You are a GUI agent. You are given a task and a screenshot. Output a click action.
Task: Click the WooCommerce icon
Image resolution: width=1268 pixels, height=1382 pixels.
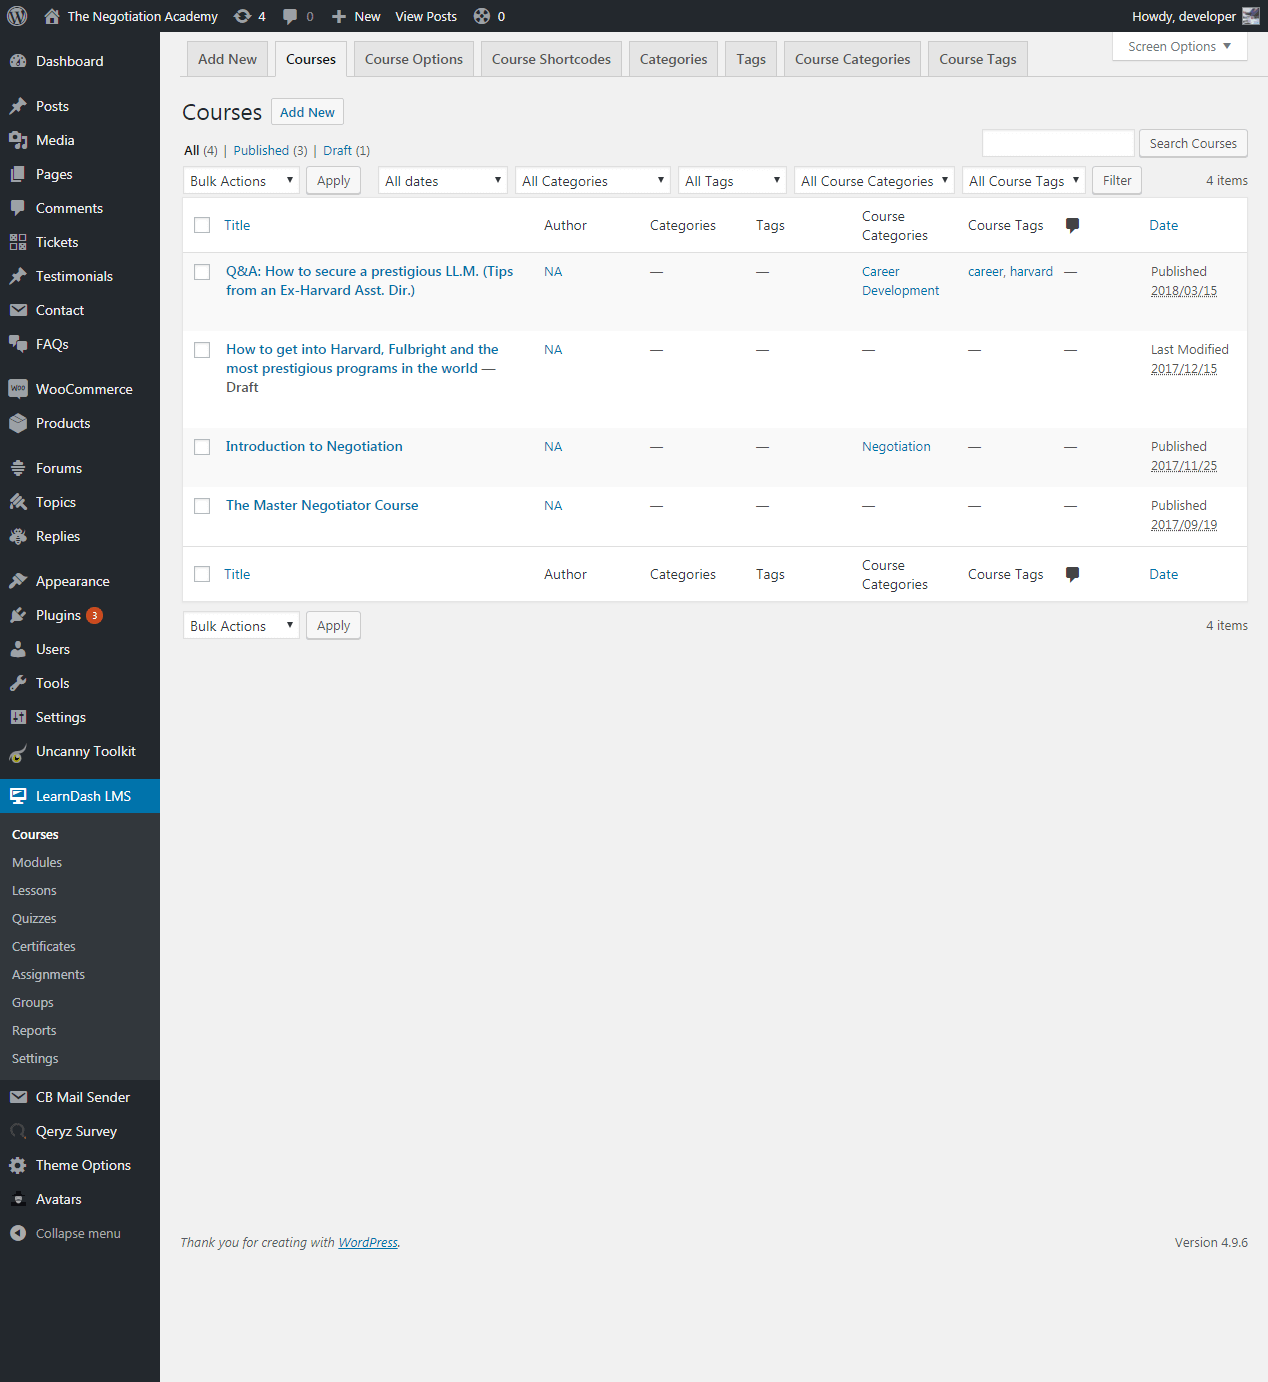[x=18, y=389]
